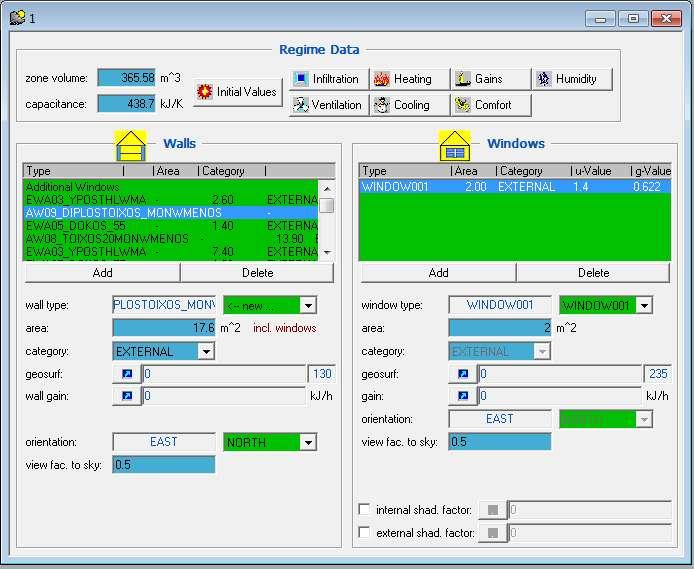Image resolution: width=694 pixels, height=569 pixels.
Task: Add a new window
Action: point(439,273)
